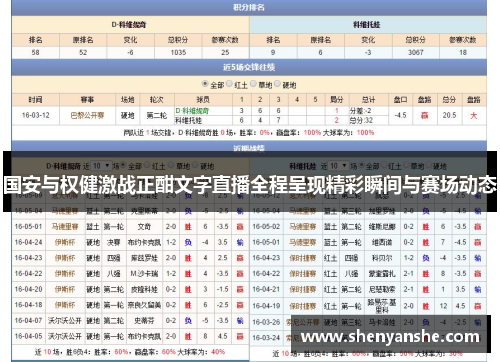
Task: Open 马德里赛 link in 16-05-01 文奇 row
Action: (65, 227)
